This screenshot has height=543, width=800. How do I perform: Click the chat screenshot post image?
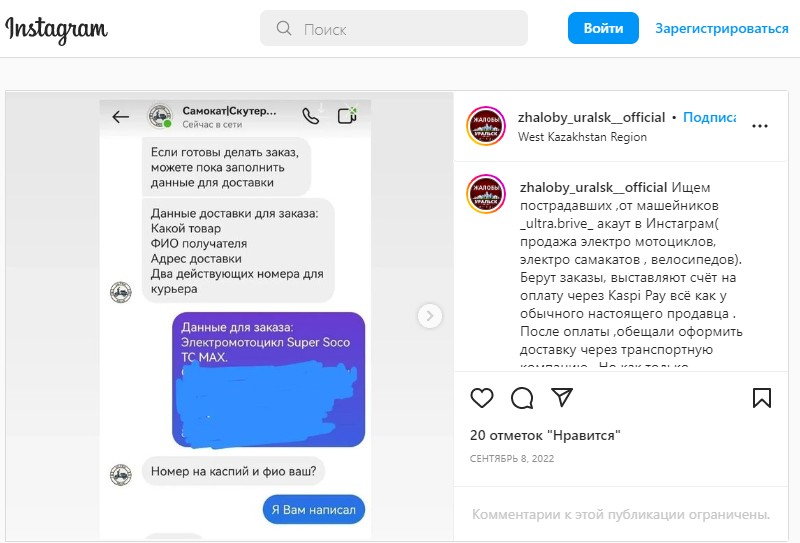[230, 316]
